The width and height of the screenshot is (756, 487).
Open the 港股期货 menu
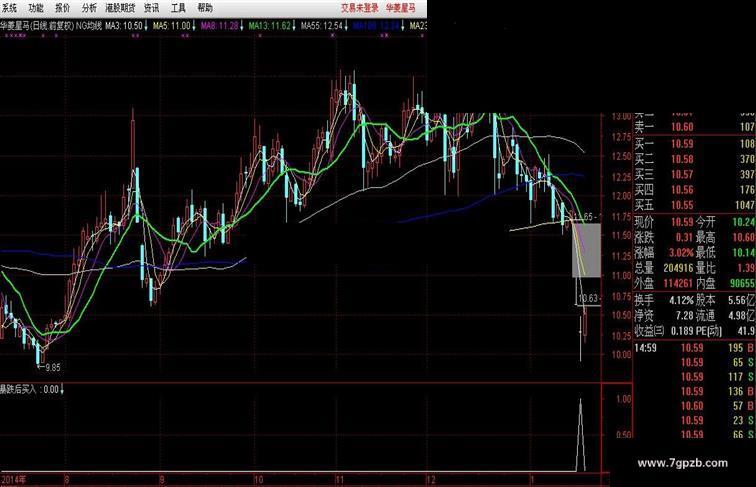tap(121, 8)
